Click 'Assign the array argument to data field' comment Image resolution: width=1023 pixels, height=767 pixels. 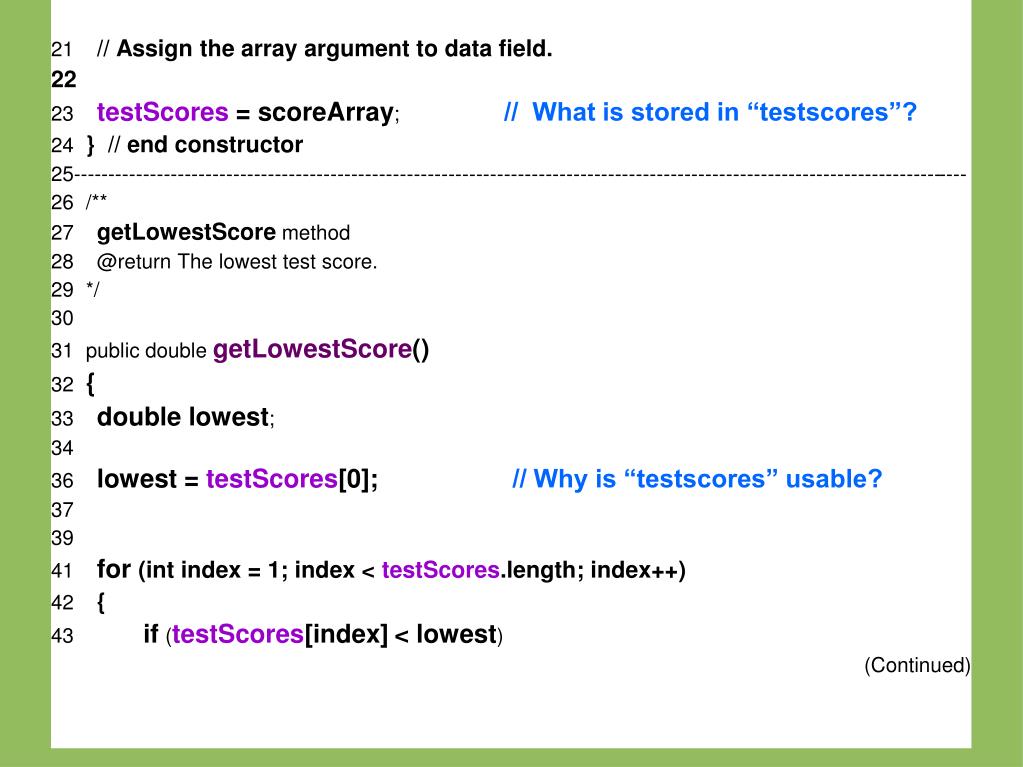click(324, 49)
